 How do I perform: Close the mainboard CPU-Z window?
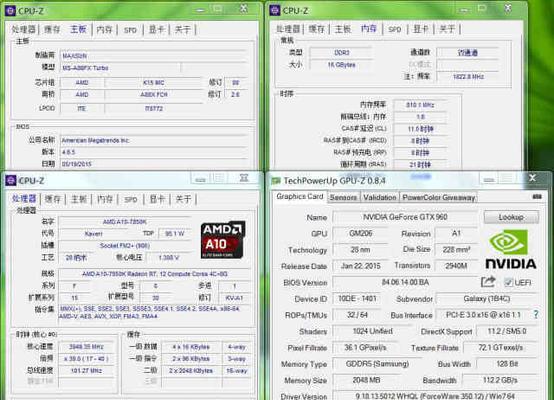coord(243,8)
